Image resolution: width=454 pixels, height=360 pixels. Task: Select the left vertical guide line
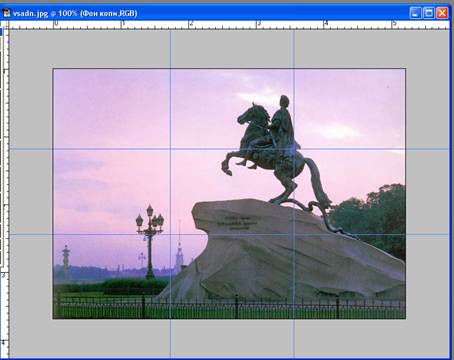[170, 194]
